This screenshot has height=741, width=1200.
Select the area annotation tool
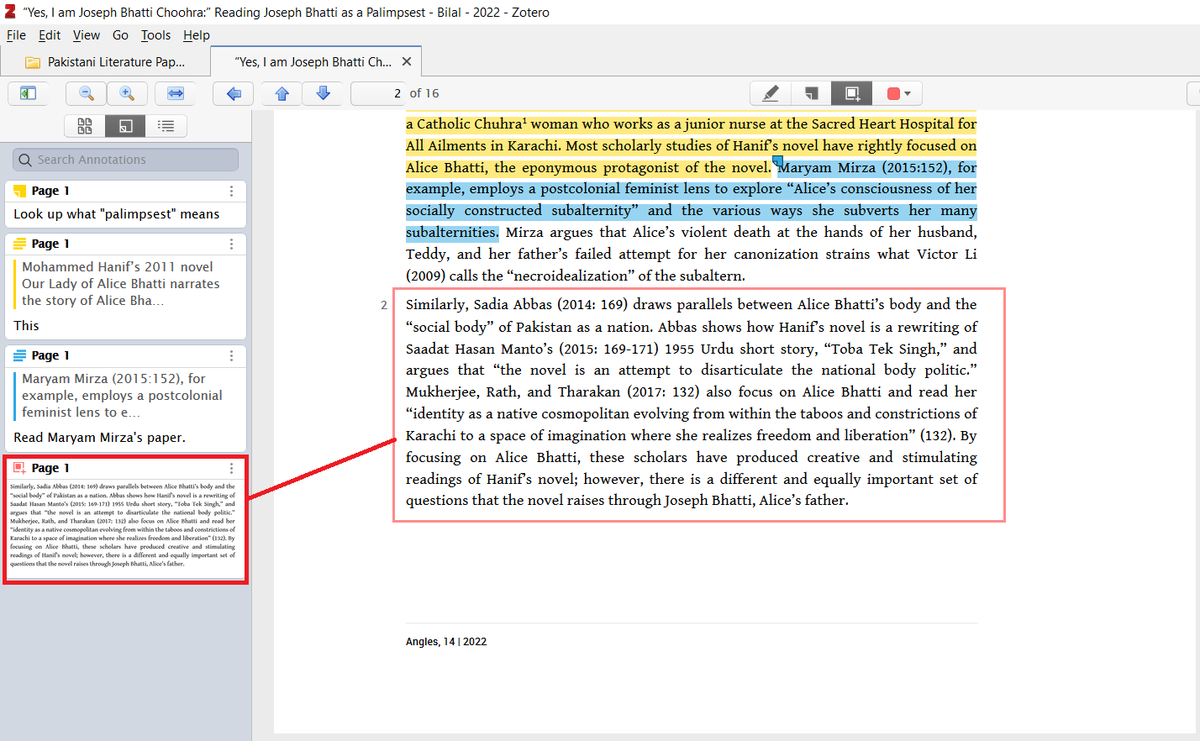(852, 92)
